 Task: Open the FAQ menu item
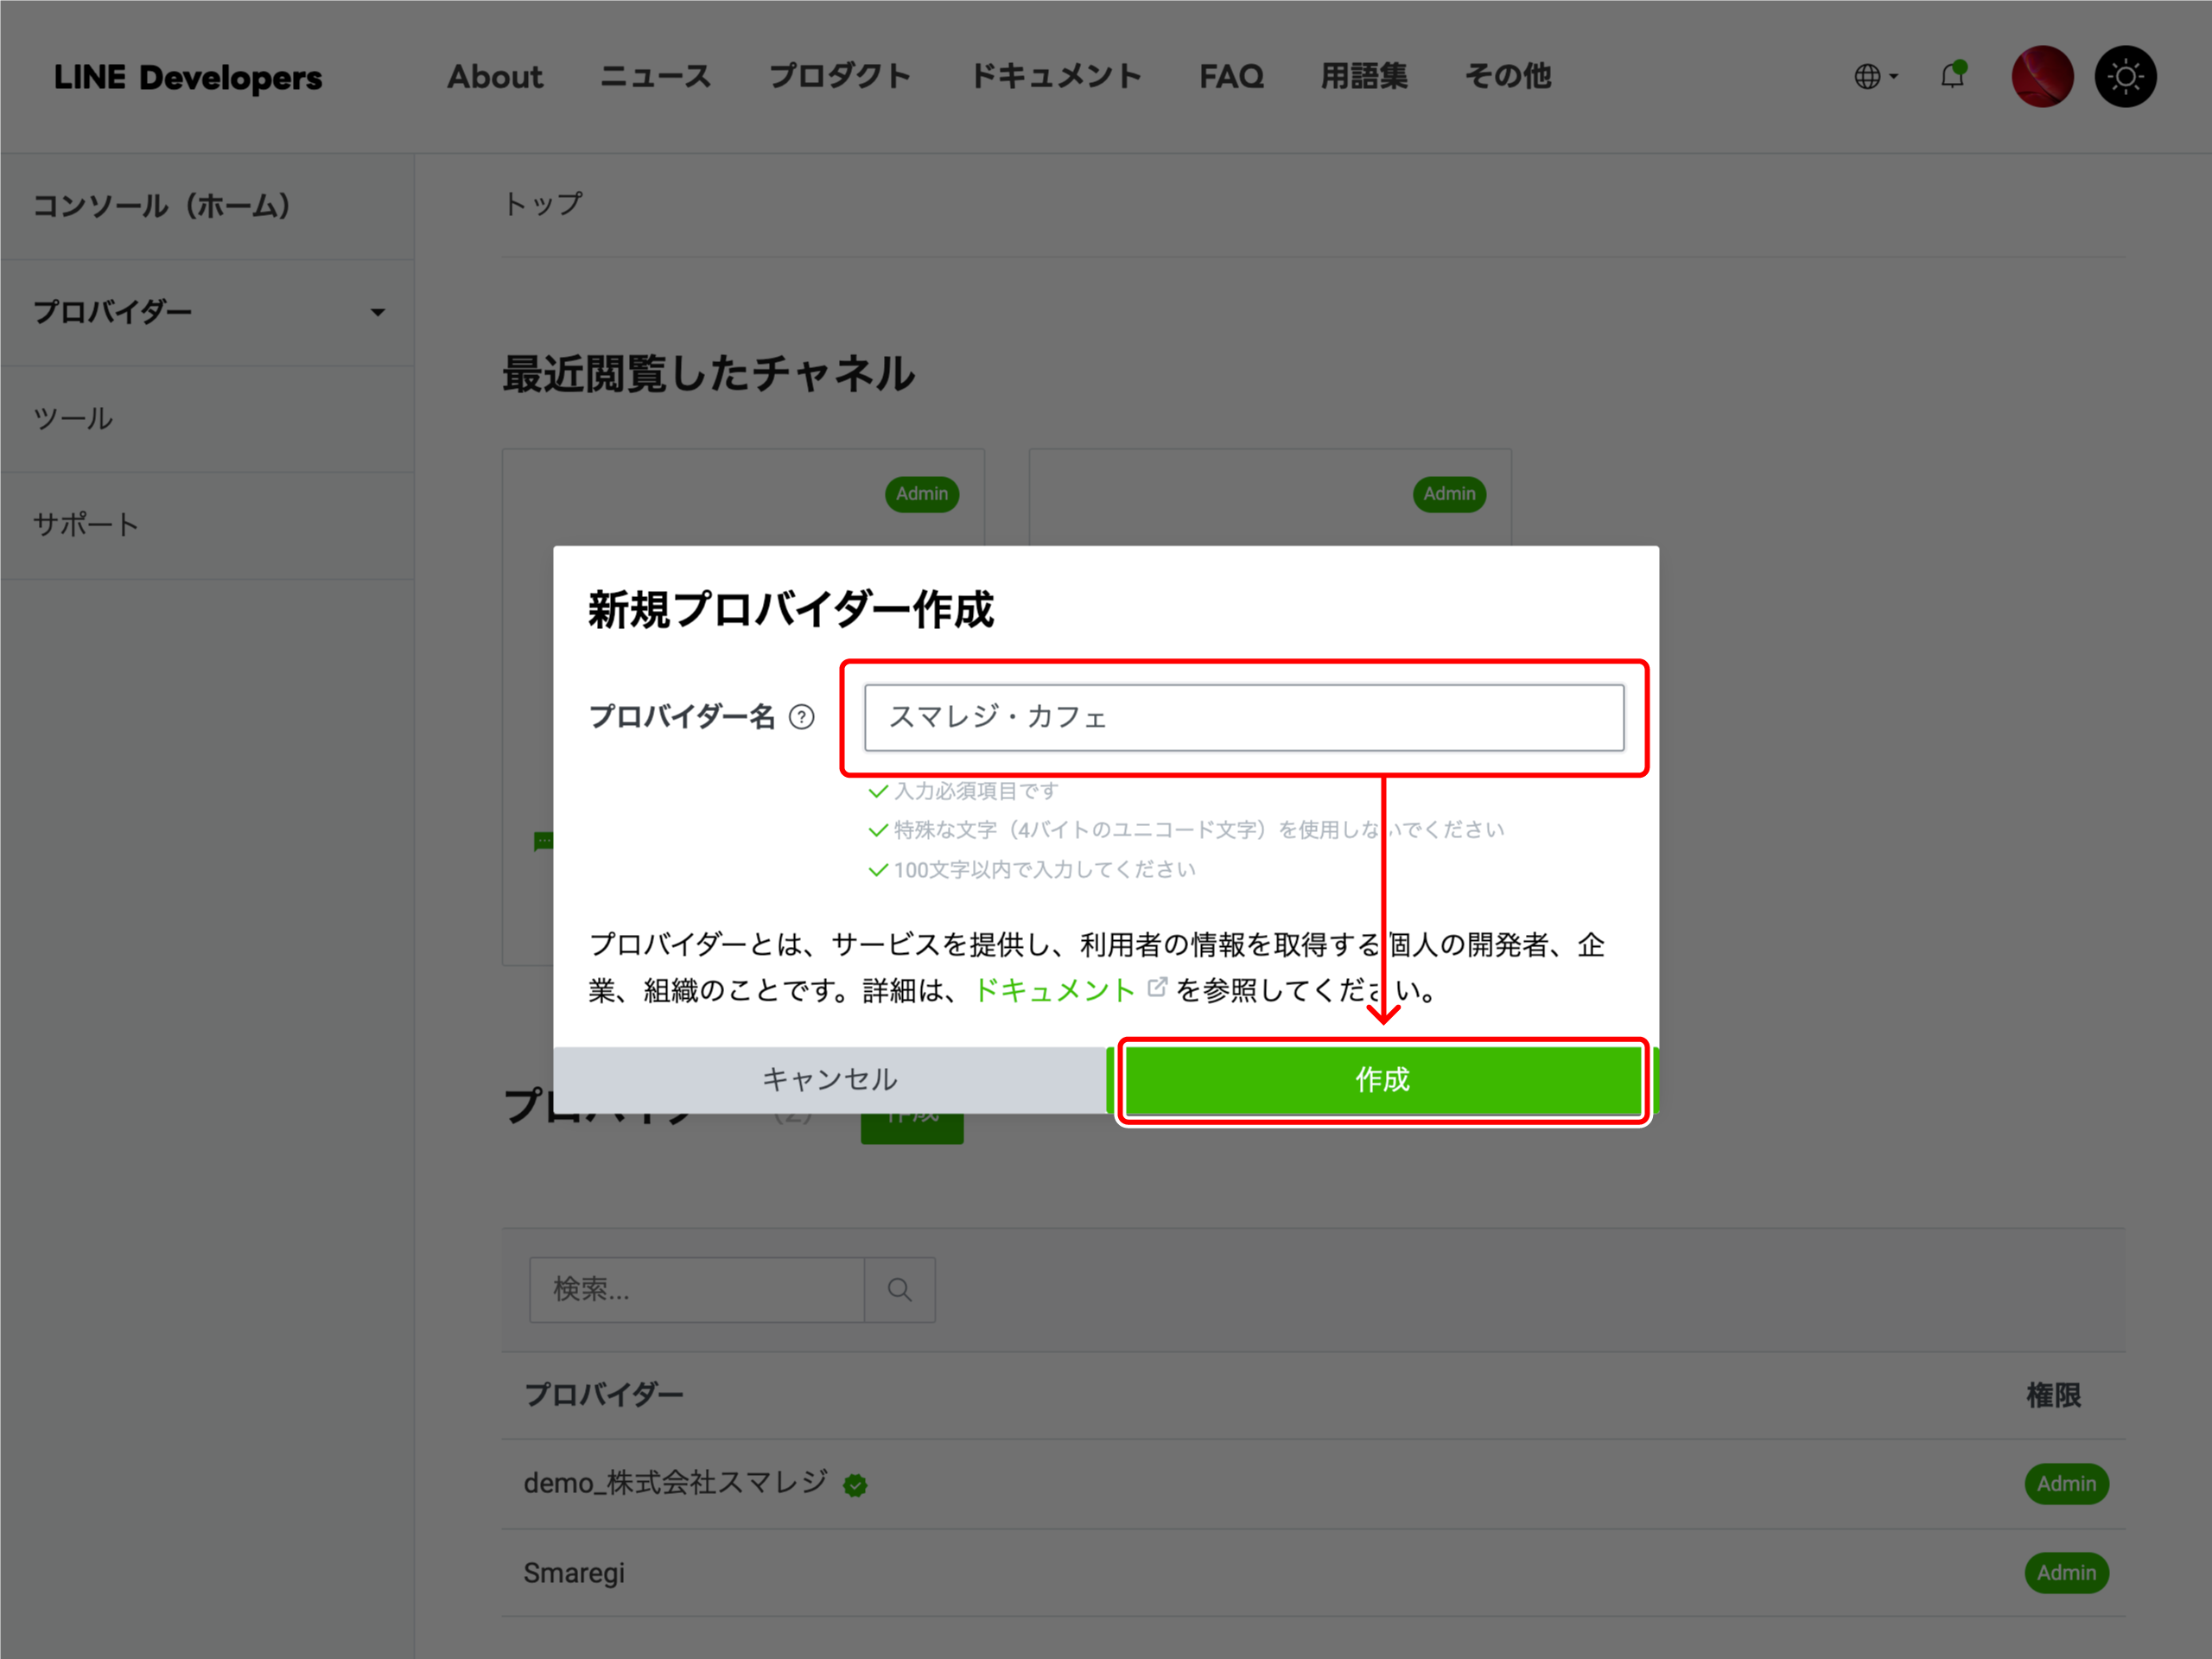pos(1231,77)
